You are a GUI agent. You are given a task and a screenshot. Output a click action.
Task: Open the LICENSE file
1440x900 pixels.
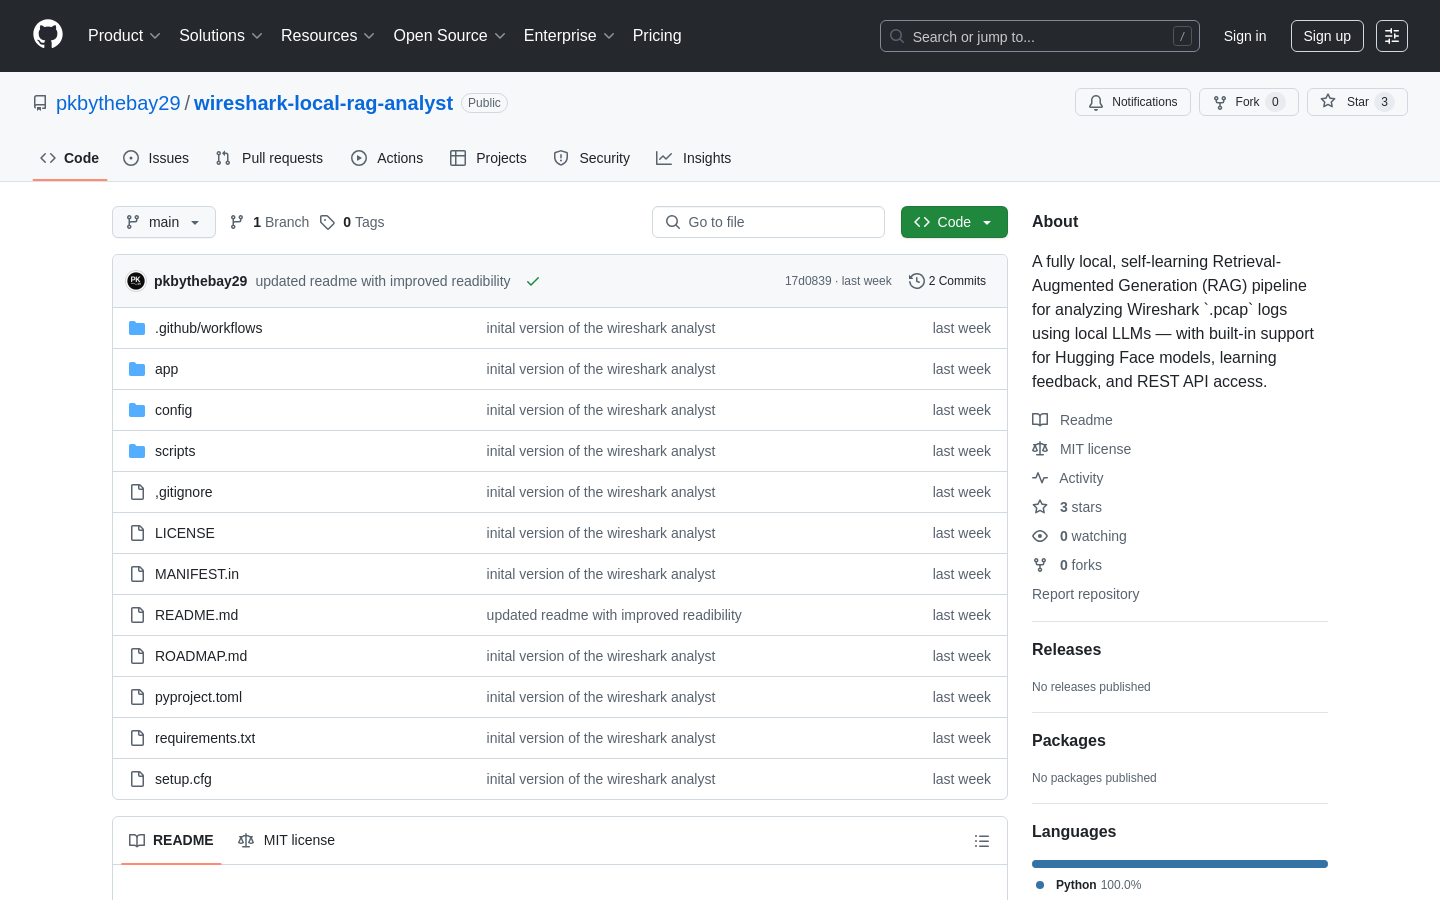click(185, 533)
